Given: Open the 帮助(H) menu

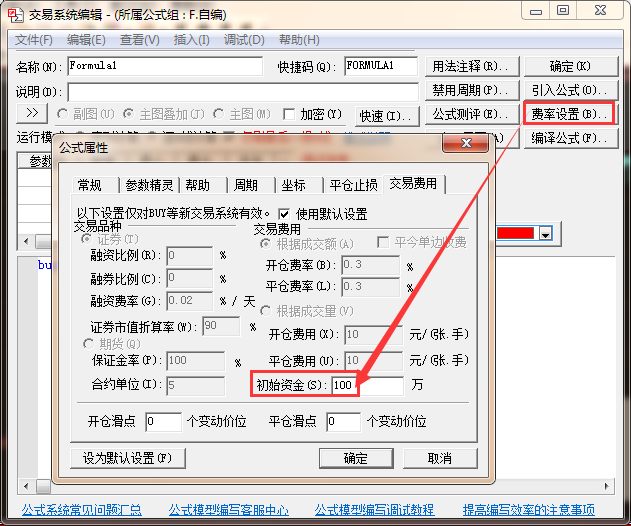Looking at the screenshot, I should pyautogui.click(x=299, y=40).
